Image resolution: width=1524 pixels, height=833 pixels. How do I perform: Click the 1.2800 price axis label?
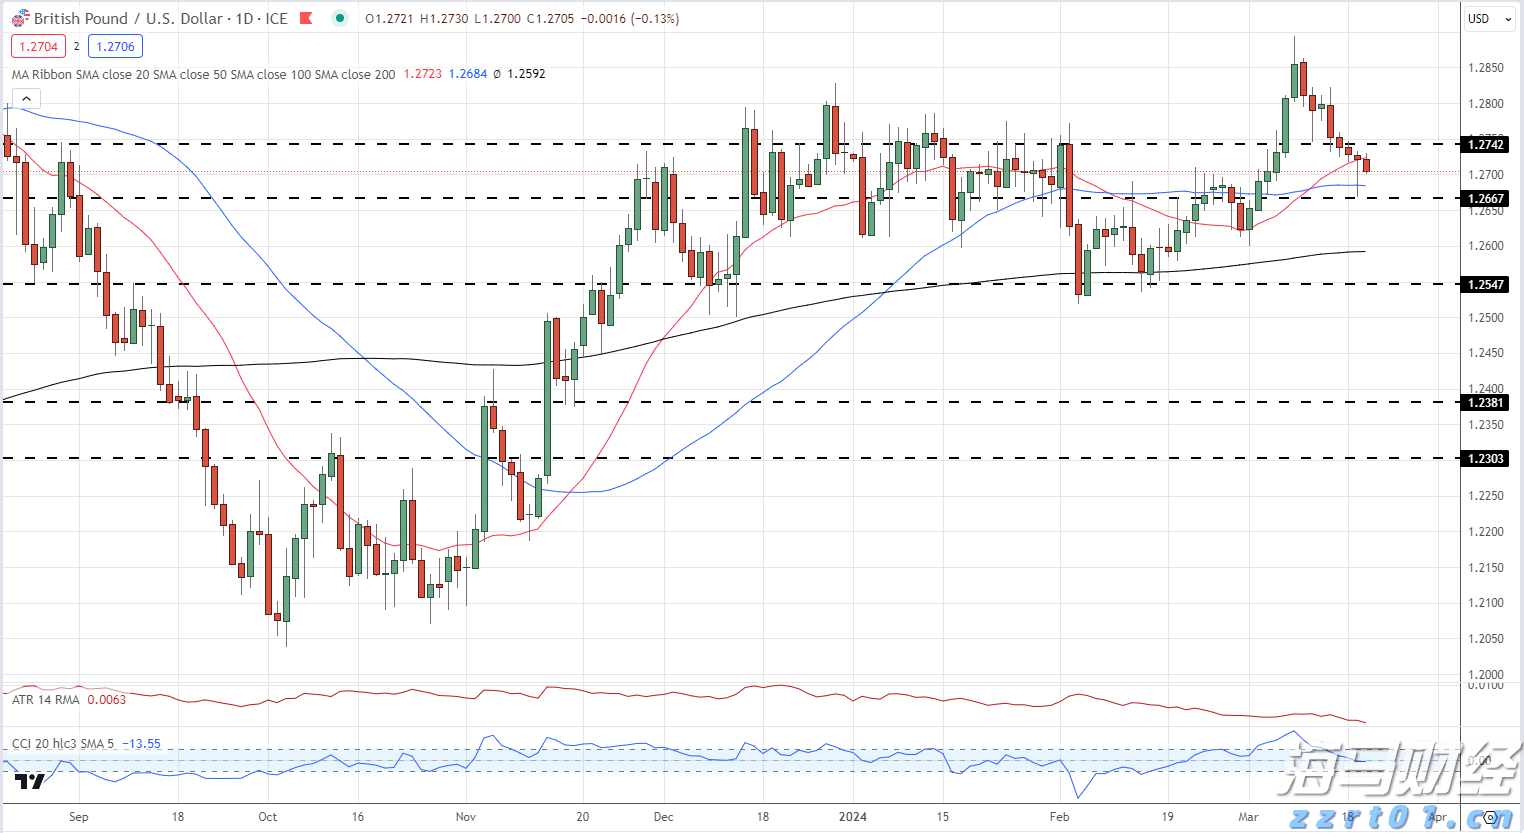[1485, 104]
